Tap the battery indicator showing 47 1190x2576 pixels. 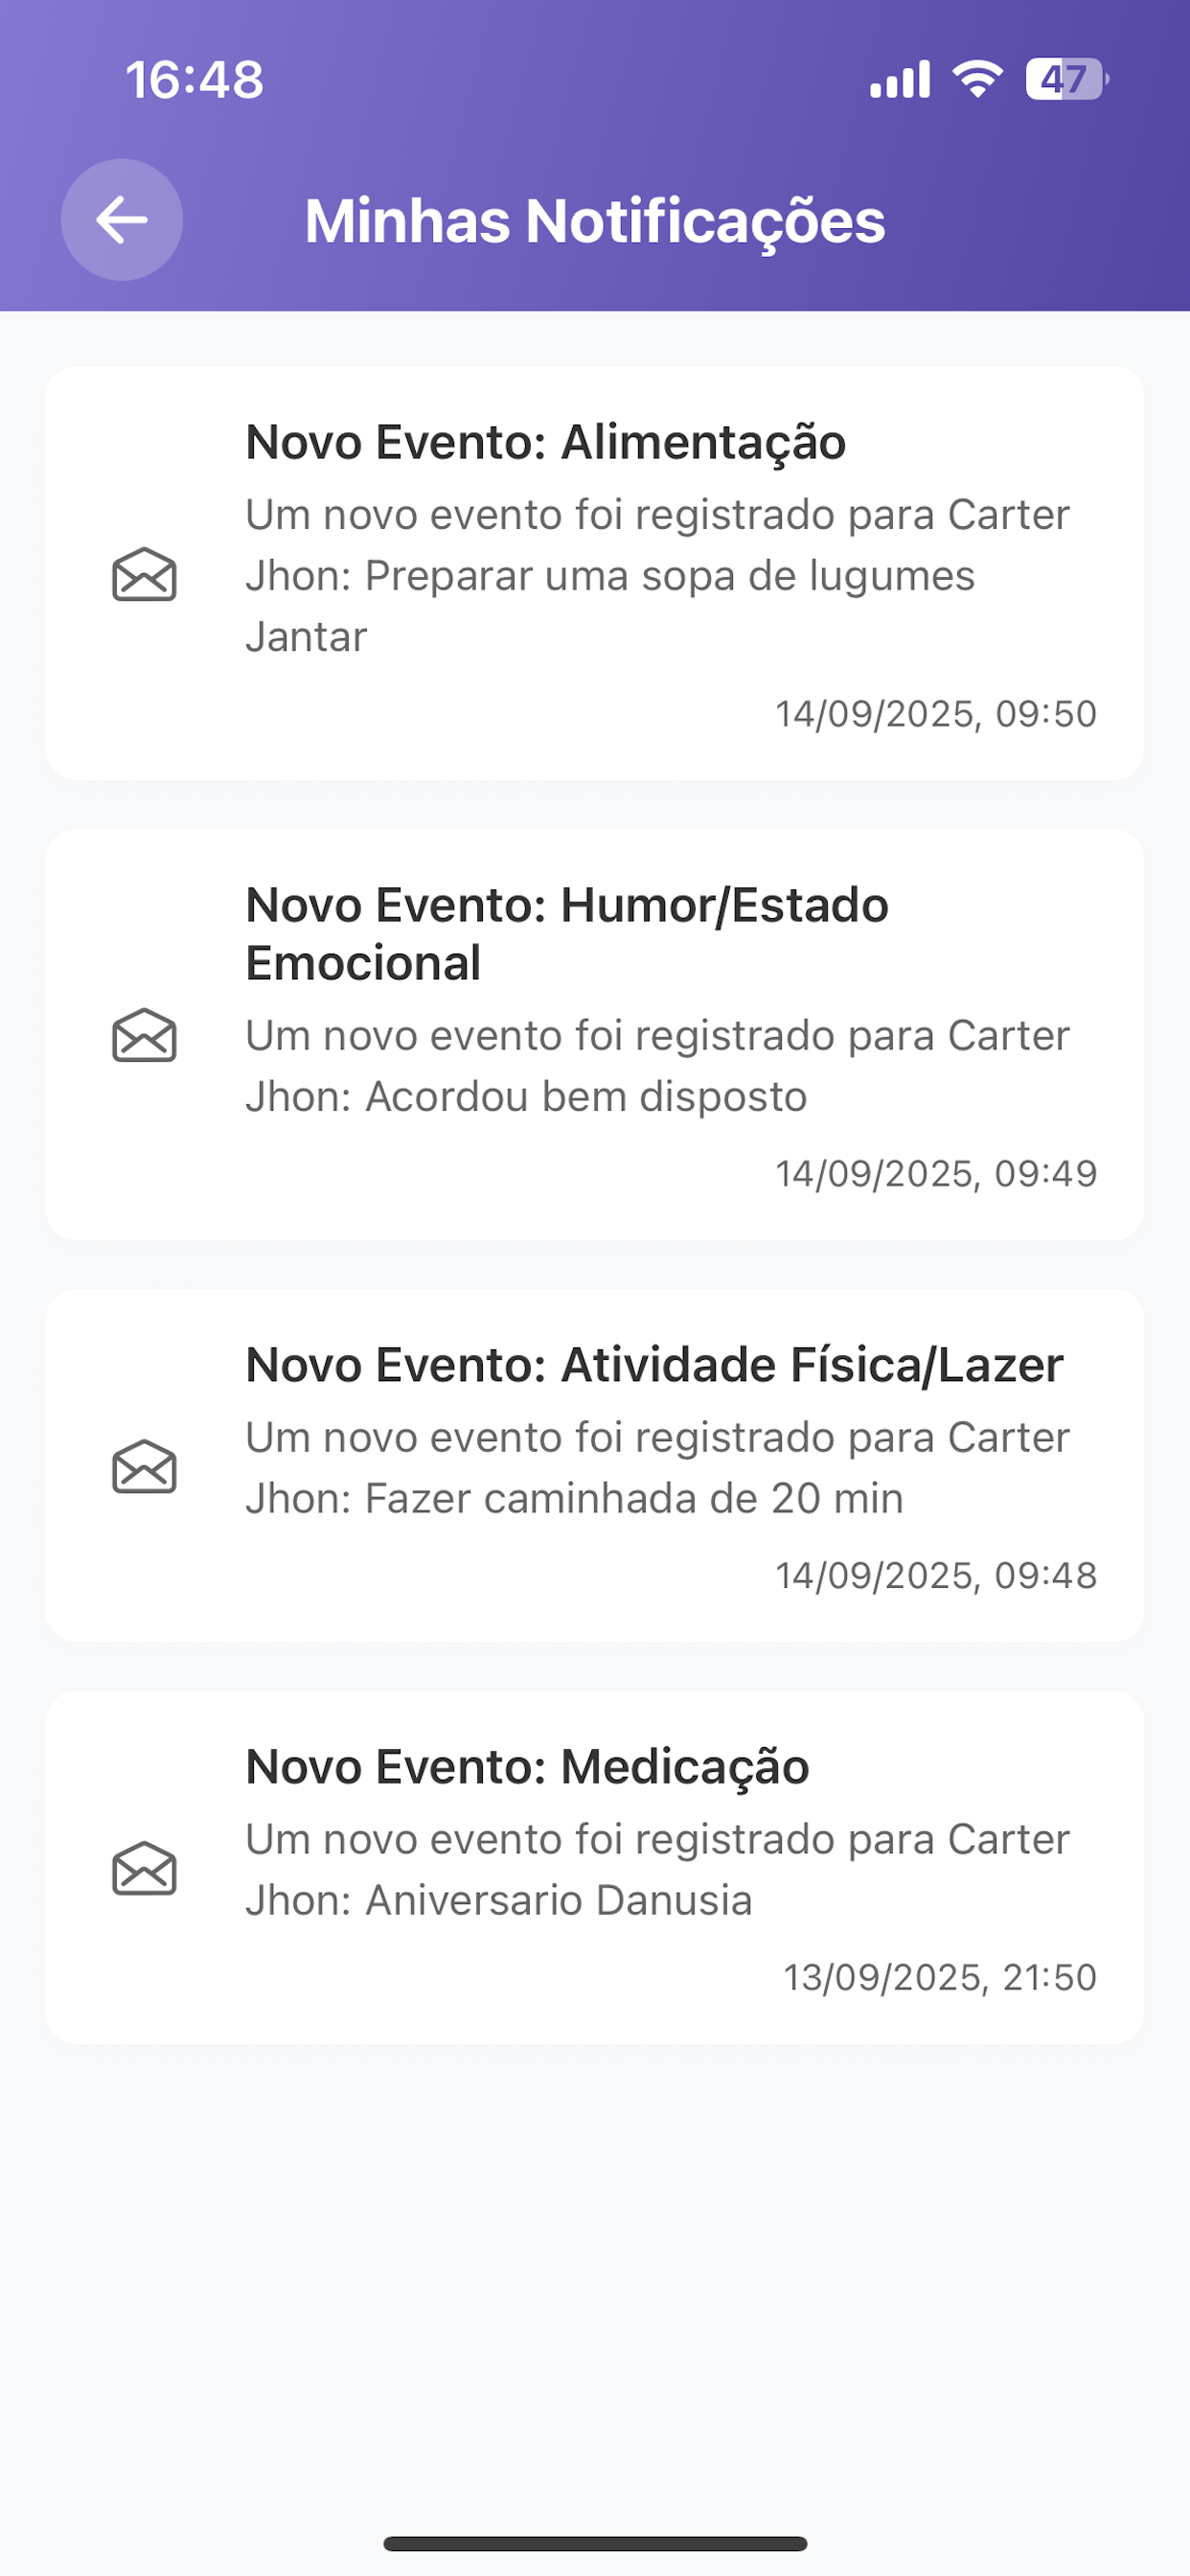[1067, 79]
